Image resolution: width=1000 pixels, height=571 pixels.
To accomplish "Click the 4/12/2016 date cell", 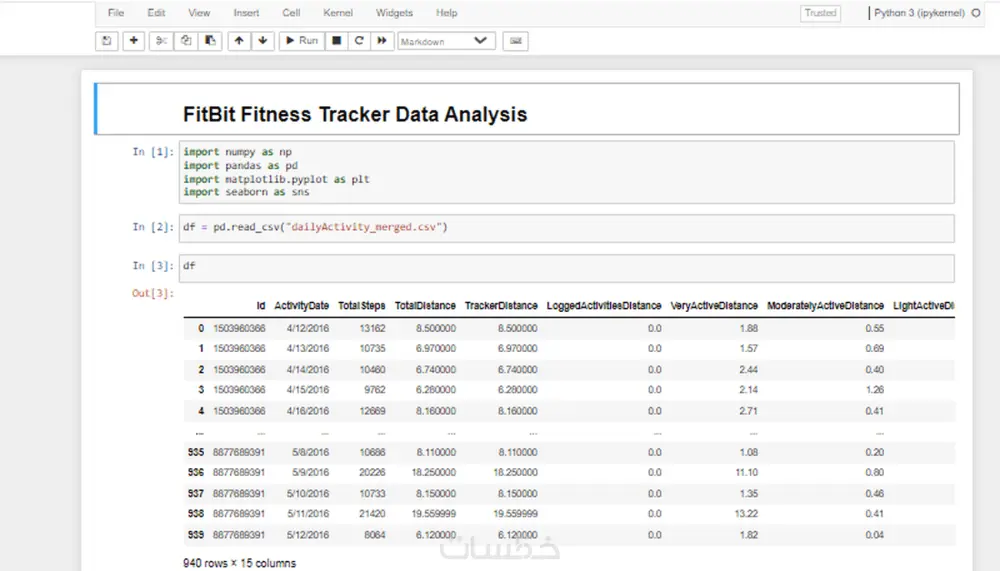I will click(x=308, y=328).
